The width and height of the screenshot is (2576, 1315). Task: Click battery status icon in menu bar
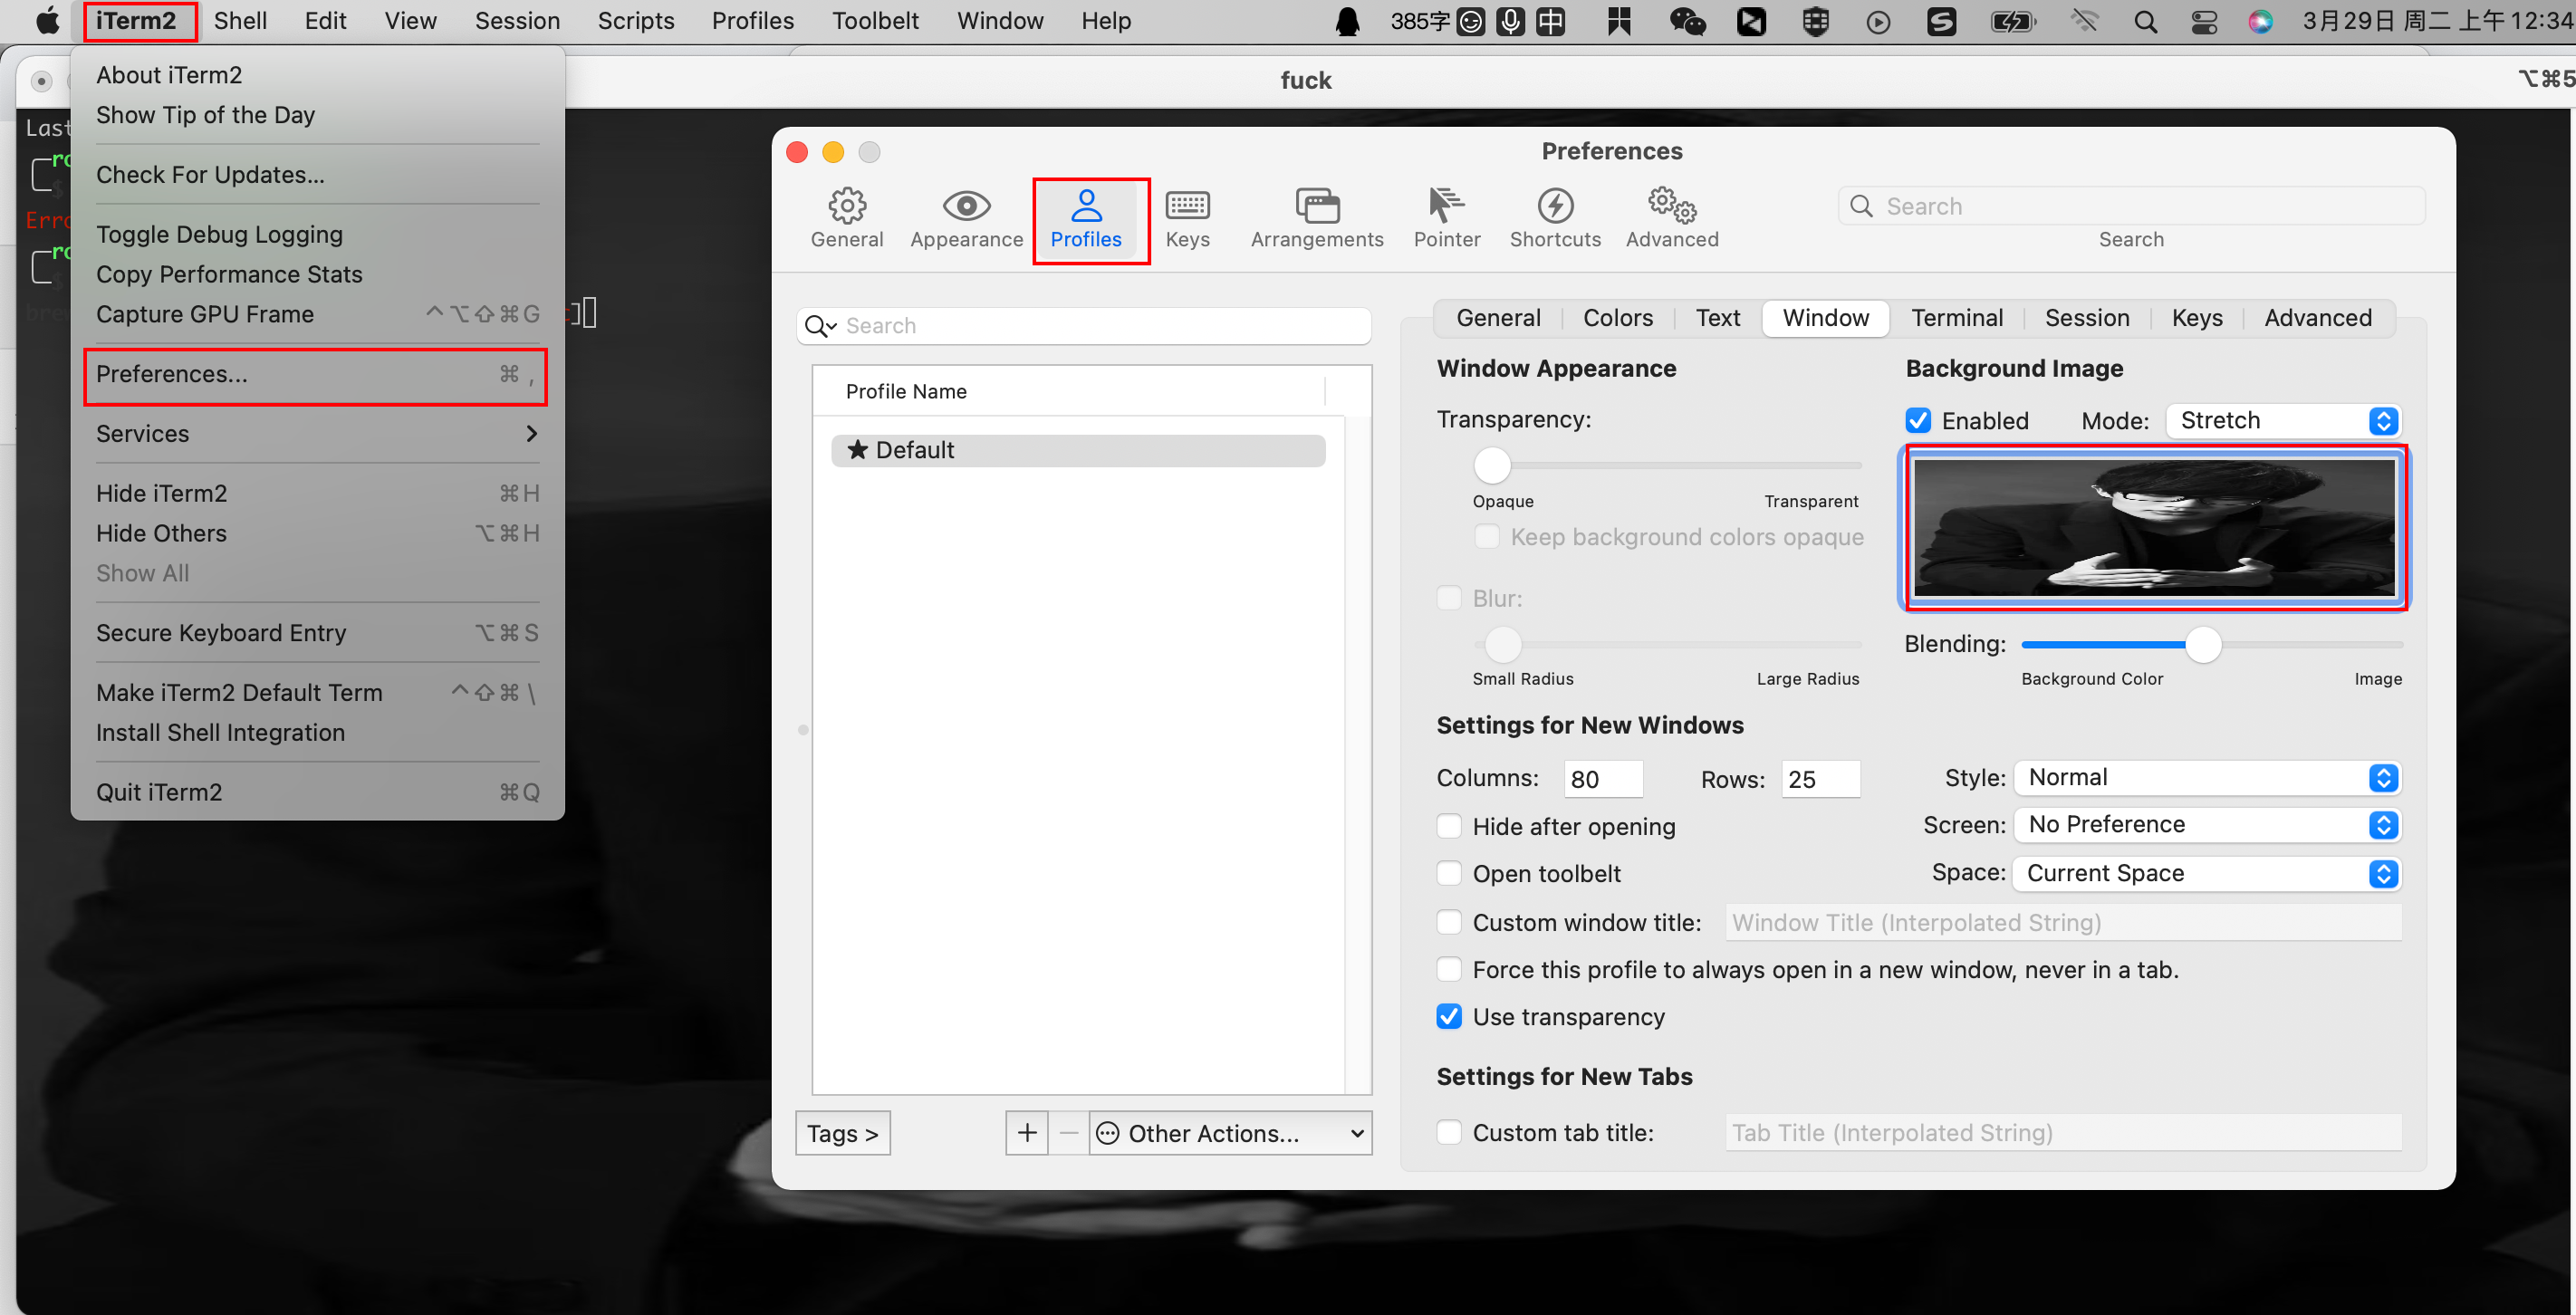point(2012,21)
